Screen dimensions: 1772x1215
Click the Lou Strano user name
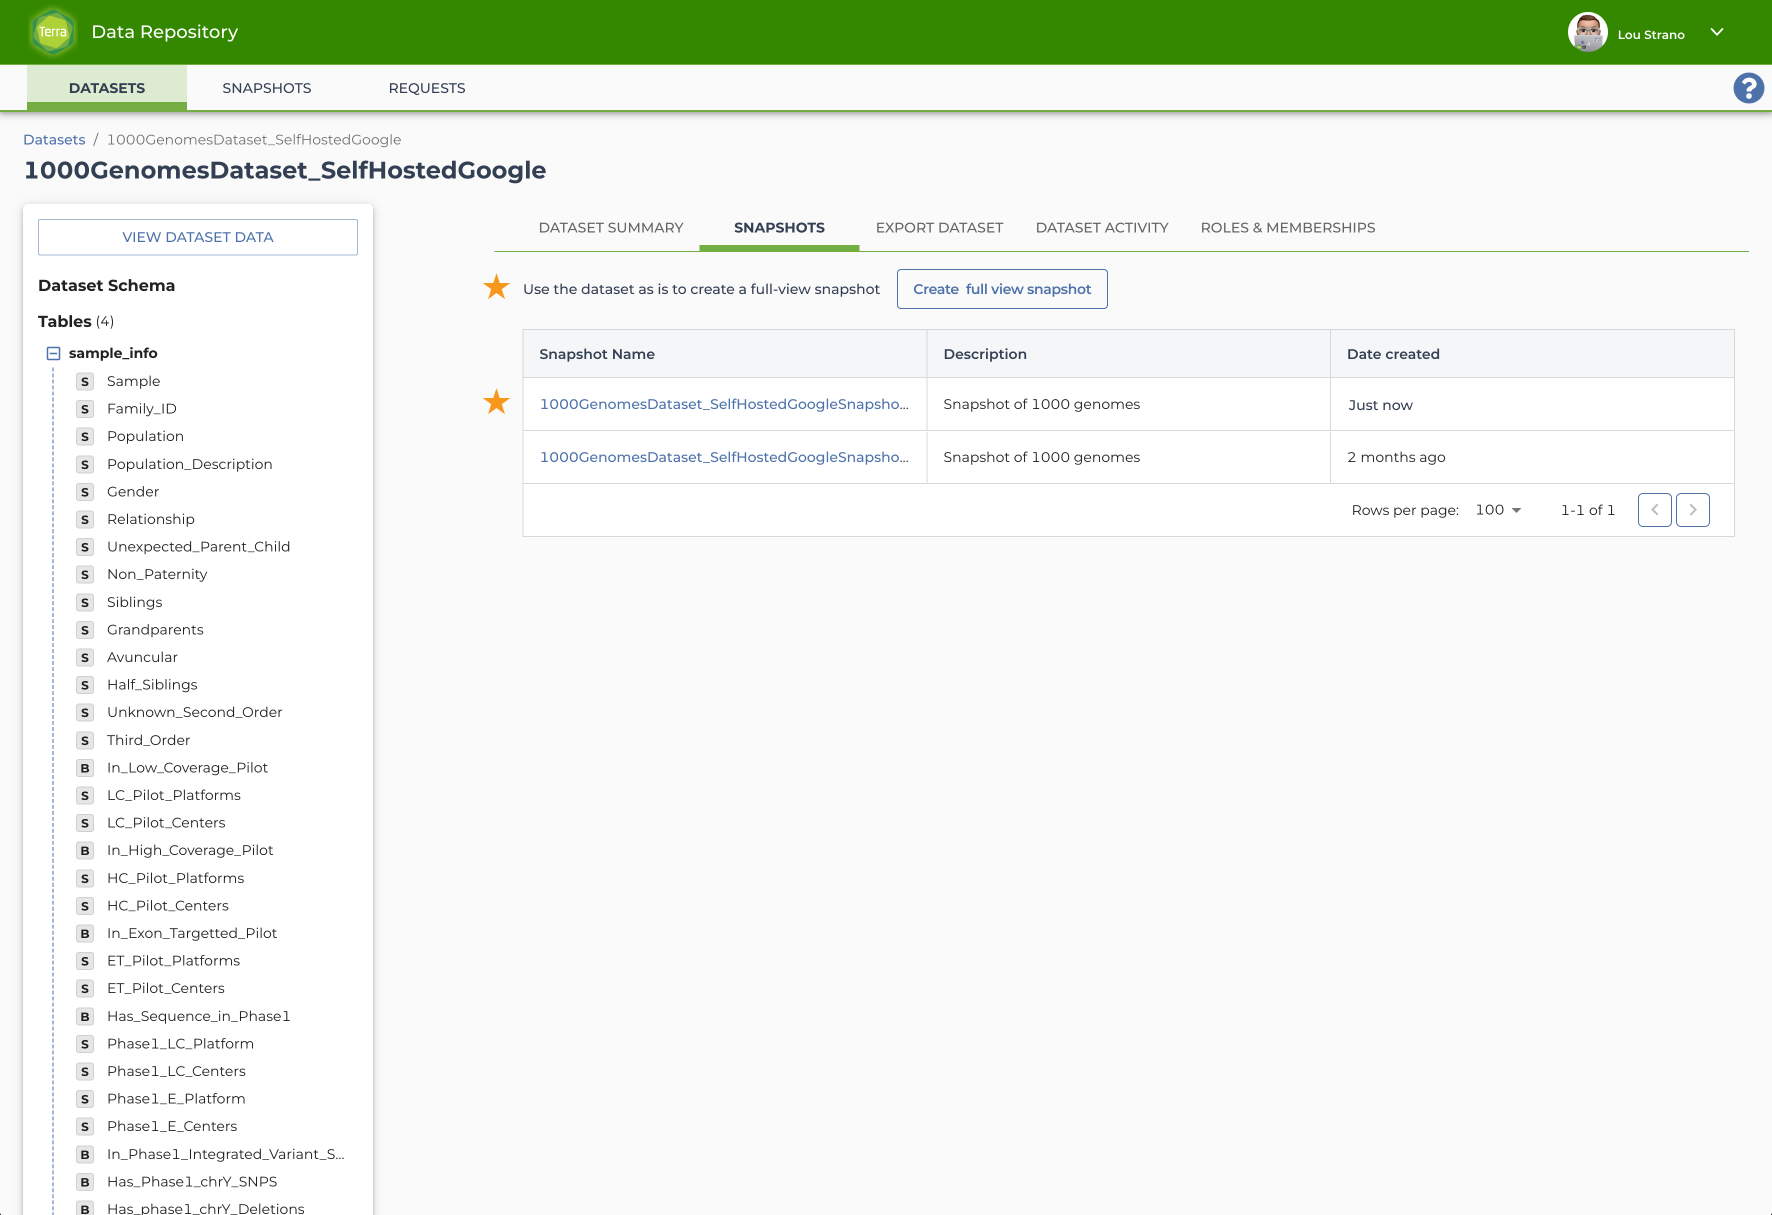(1651, 35)
